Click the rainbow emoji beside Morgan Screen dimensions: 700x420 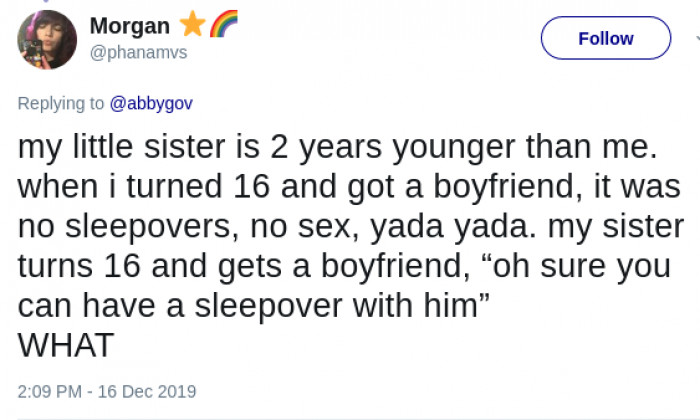tap(223, 23)
